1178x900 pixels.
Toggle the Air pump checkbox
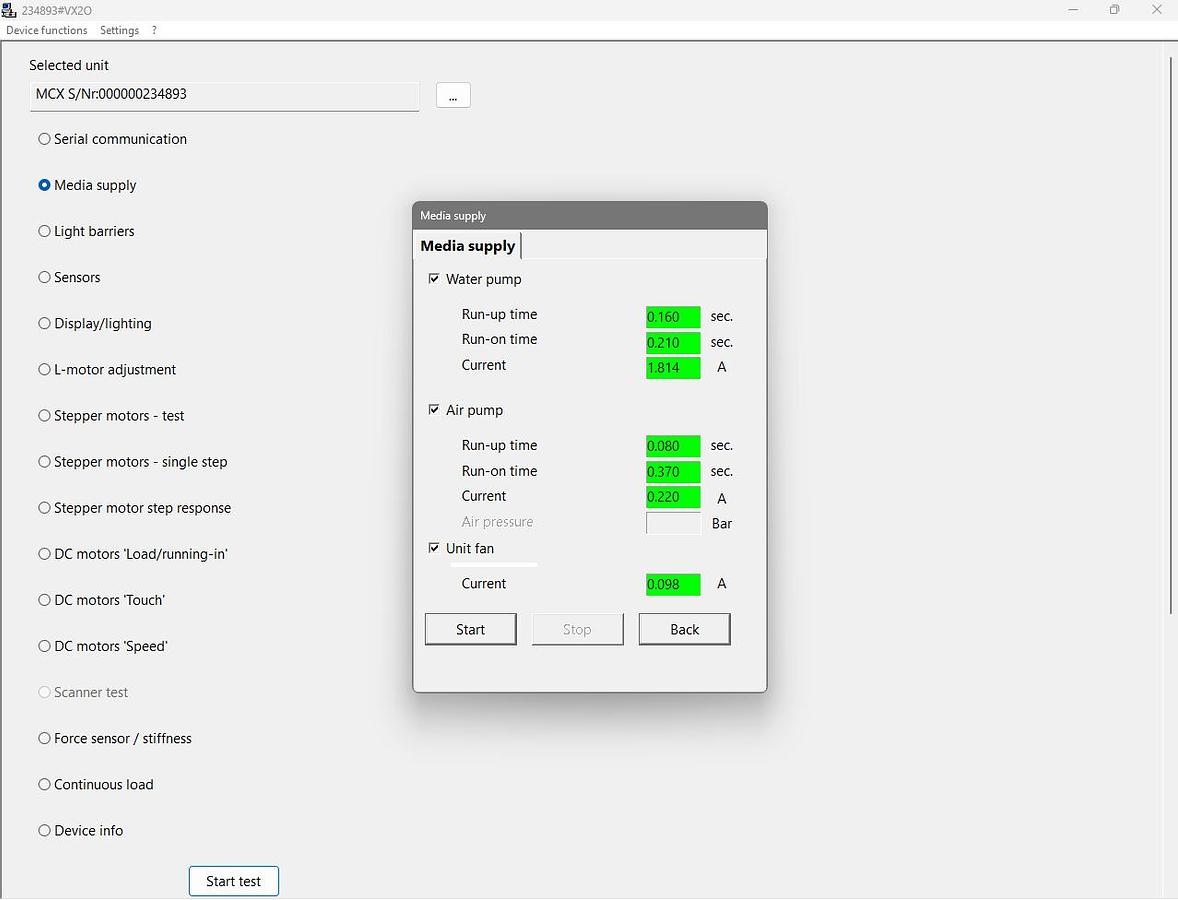pos(434,410)
